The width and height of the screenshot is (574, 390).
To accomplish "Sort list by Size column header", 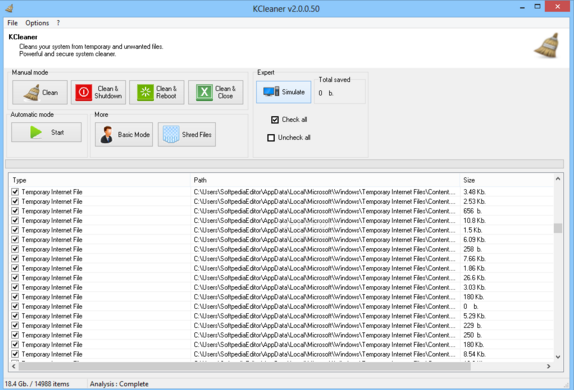I will pyautogui.click(x=507, y=180).
